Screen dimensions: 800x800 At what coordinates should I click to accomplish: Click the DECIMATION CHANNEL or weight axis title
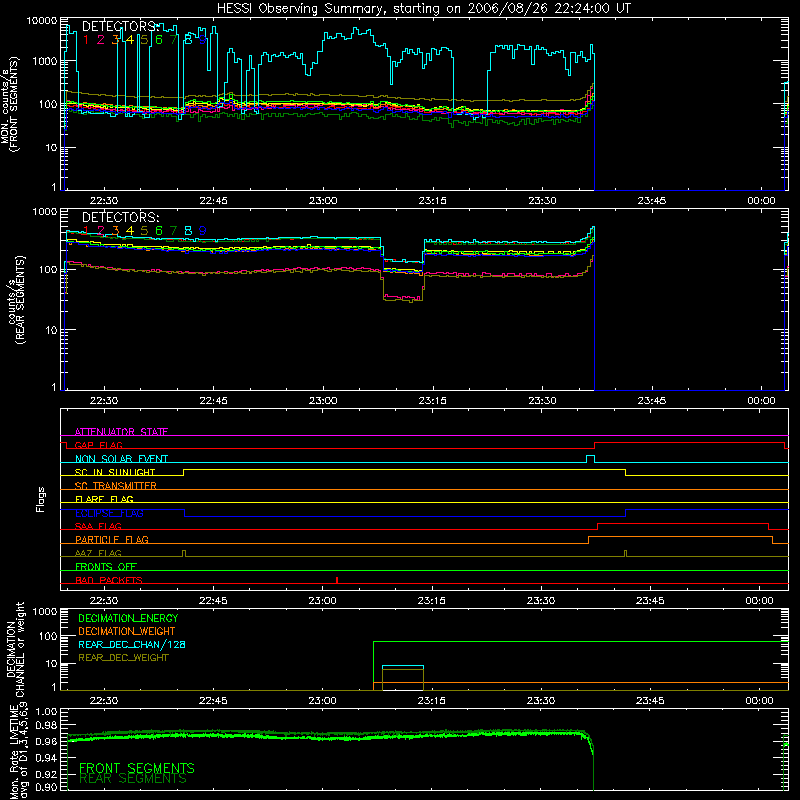tap(15, 649)
